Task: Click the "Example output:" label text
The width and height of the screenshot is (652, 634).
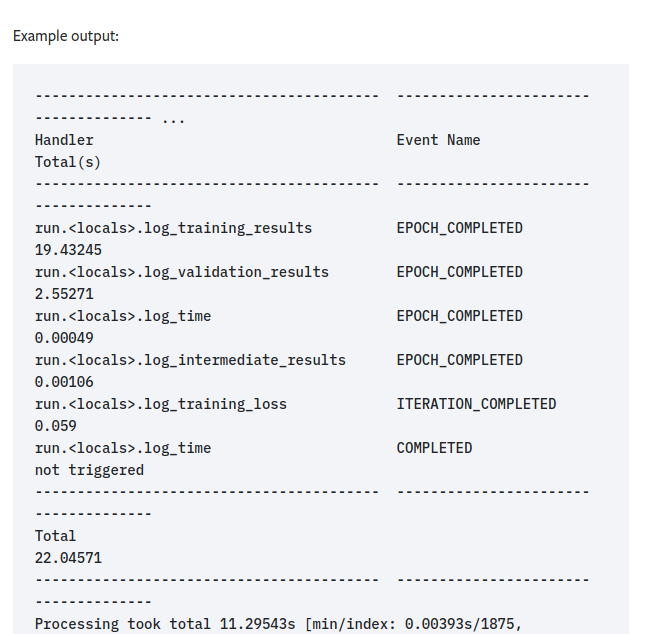Action: coord(65,36)
